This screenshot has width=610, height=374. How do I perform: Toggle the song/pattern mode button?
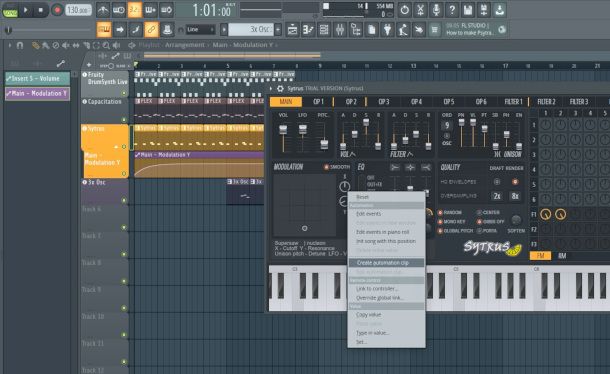[x=10, y=11]
